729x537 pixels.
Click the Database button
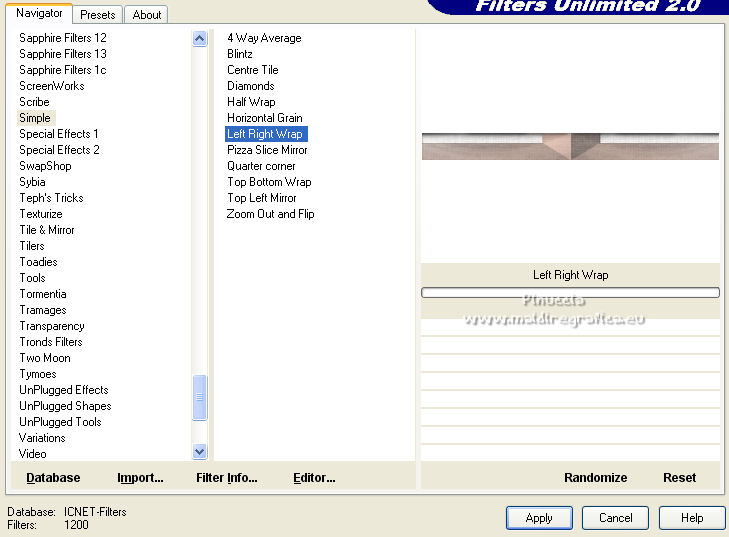(53, 477)
